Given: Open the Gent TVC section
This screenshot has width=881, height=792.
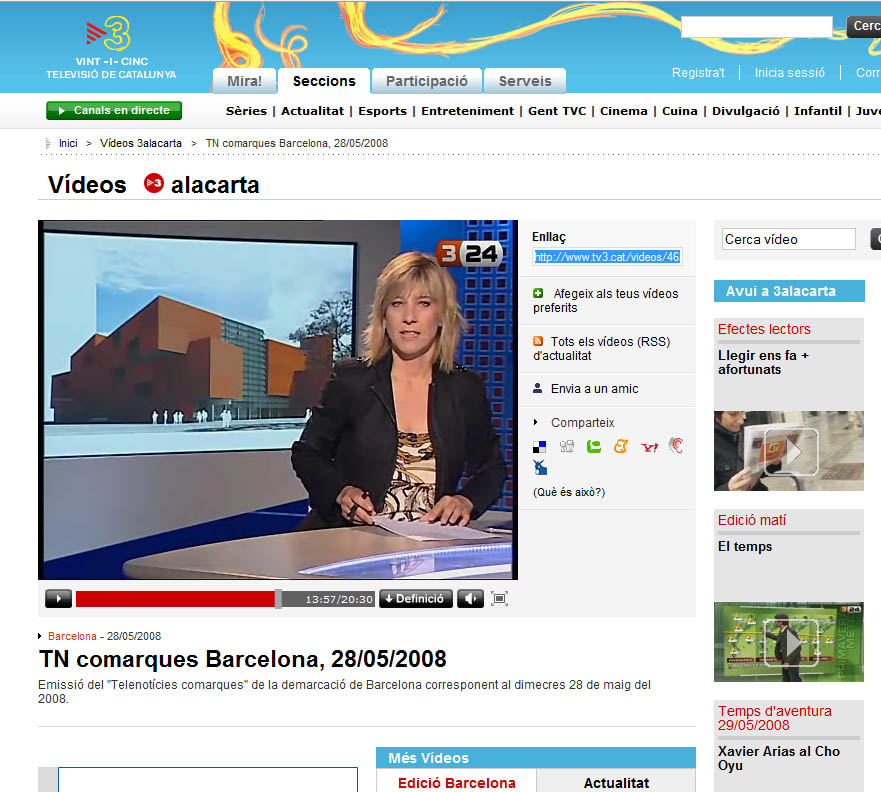Looking at the screenshot, I should click(x=557, y=111).
